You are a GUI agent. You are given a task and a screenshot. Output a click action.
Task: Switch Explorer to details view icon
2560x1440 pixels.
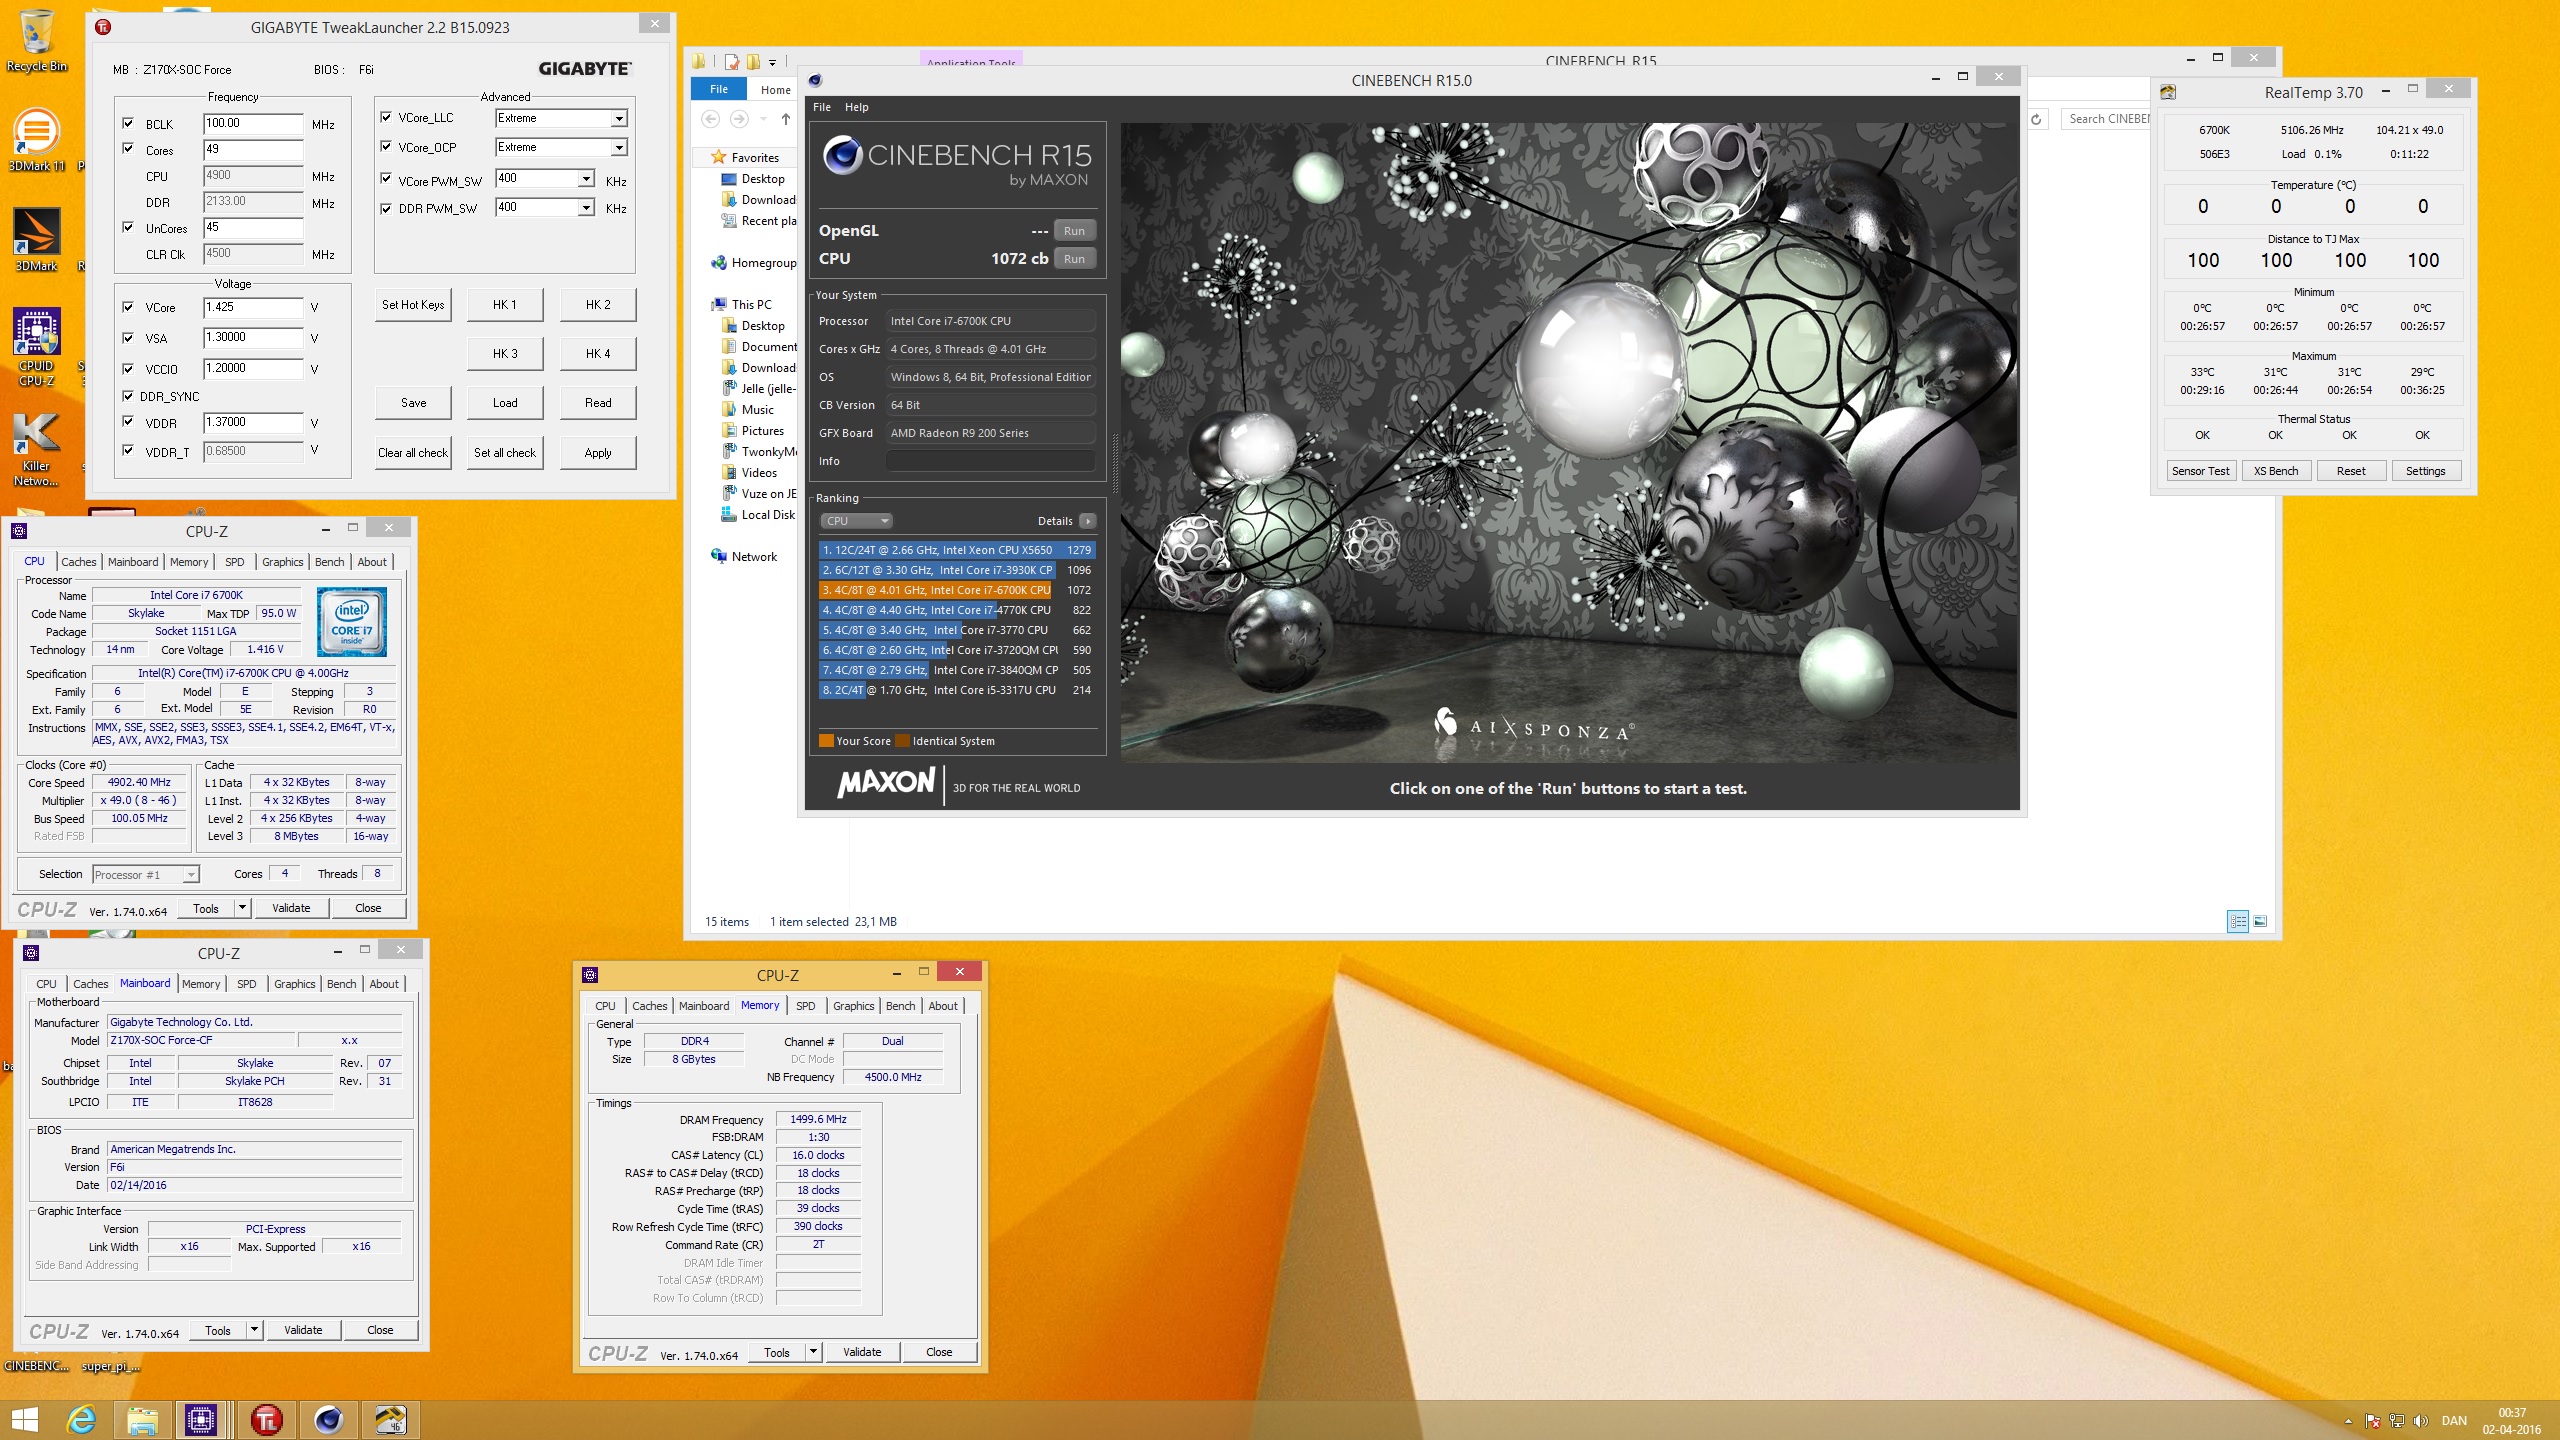click(x=2238, y=921)
